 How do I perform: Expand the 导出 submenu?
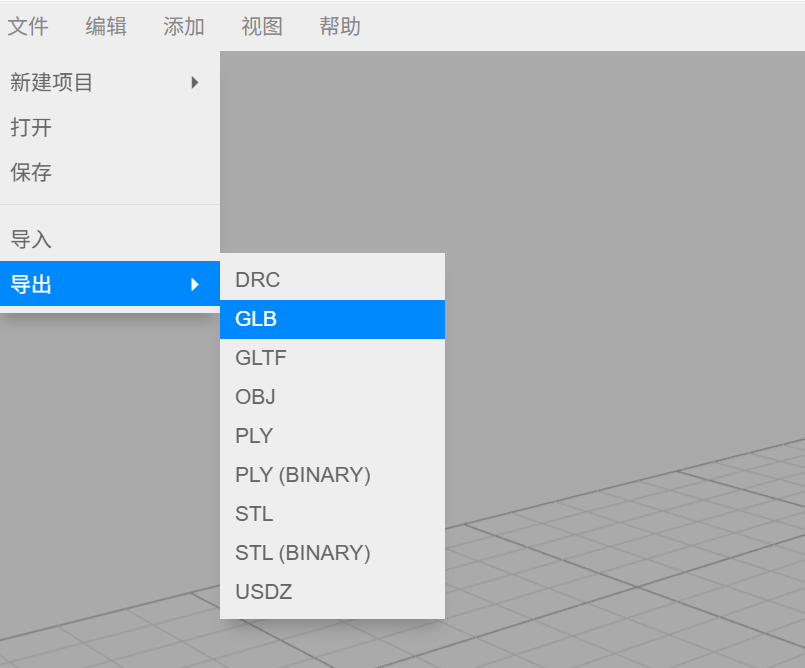coord(31,285)
